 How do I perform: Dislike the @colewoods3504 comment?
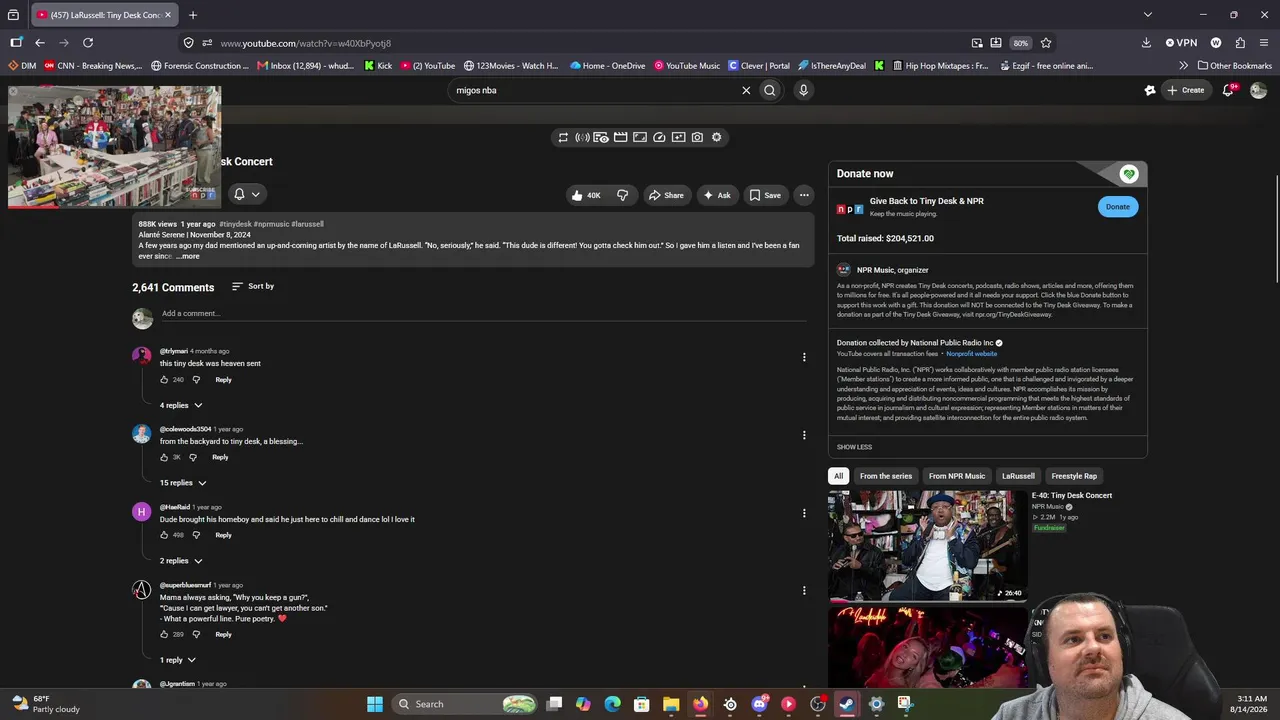pyautogui.click(x=193, y=457)
